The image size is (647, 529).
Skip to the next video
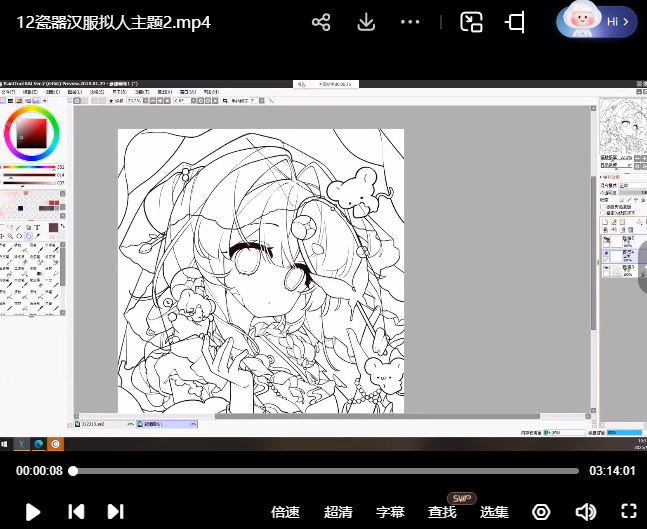pyautogui.click(x=115, y=512)
